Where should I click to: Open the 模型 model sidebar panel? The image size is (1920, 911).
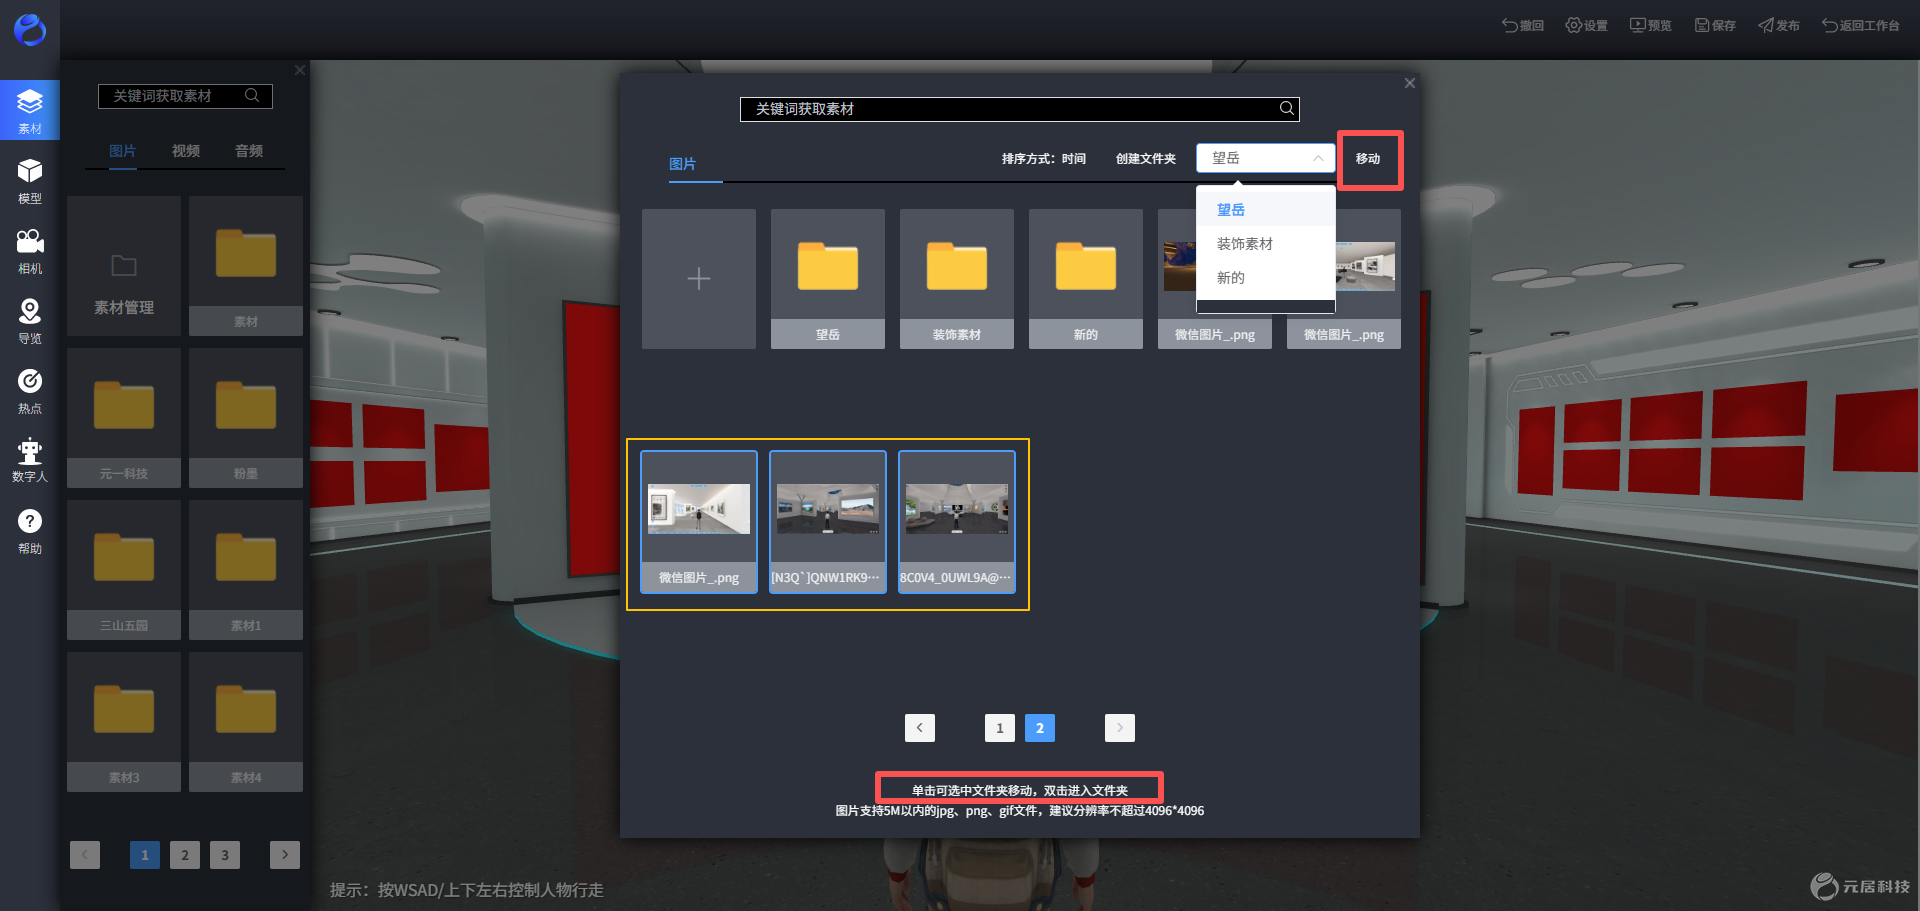click(30, 181)
